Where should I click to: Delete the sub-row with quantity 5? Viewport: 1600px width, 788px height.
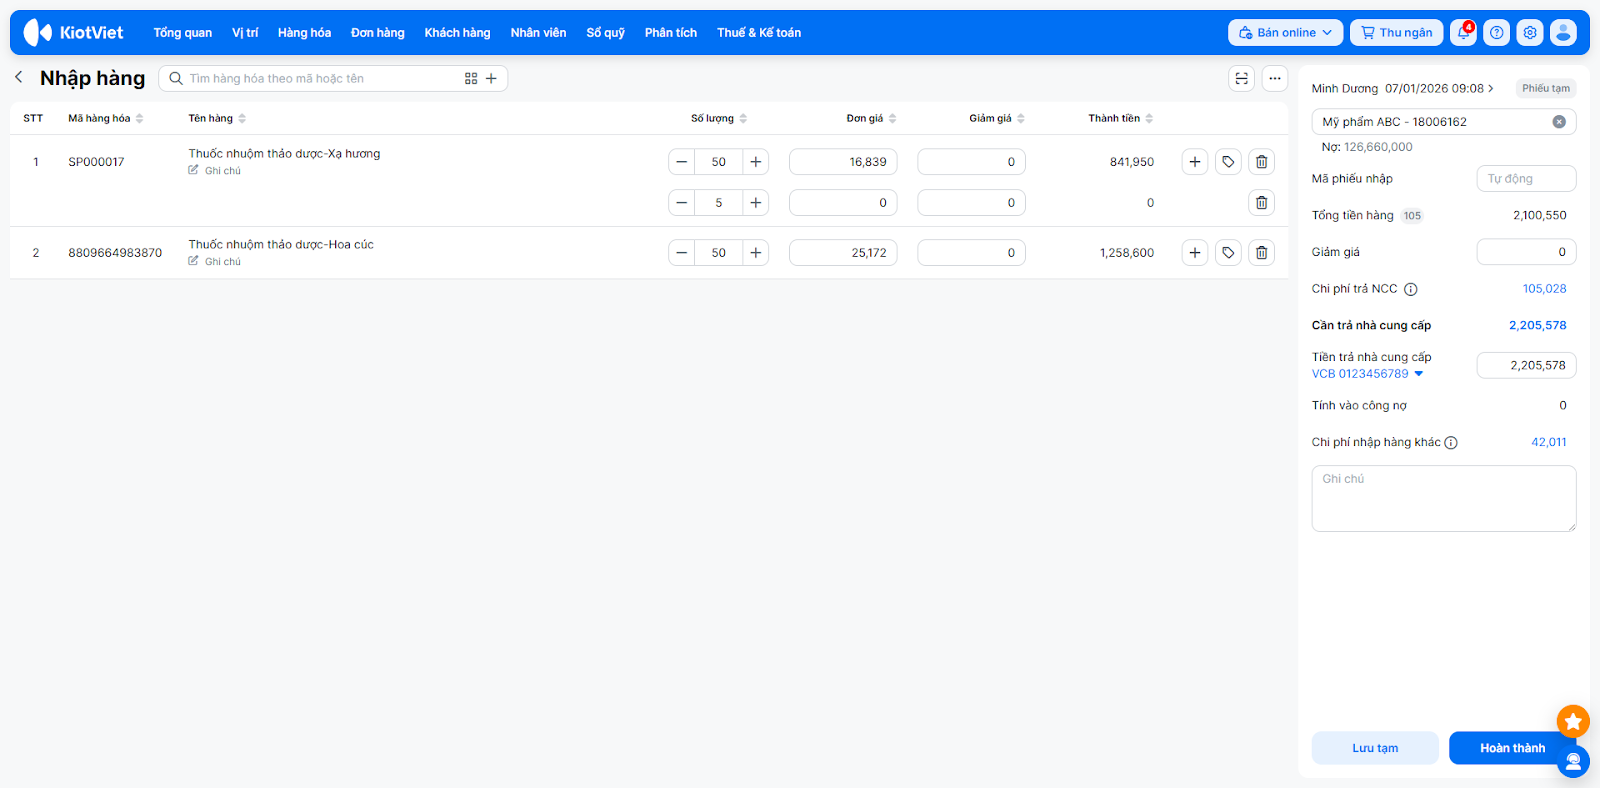(1262, 203)
